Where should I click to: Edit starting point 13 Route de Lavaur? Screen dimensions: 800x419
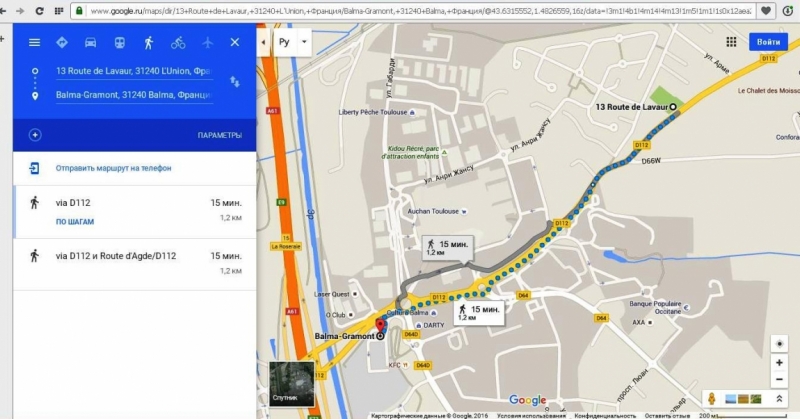(134, 71)
